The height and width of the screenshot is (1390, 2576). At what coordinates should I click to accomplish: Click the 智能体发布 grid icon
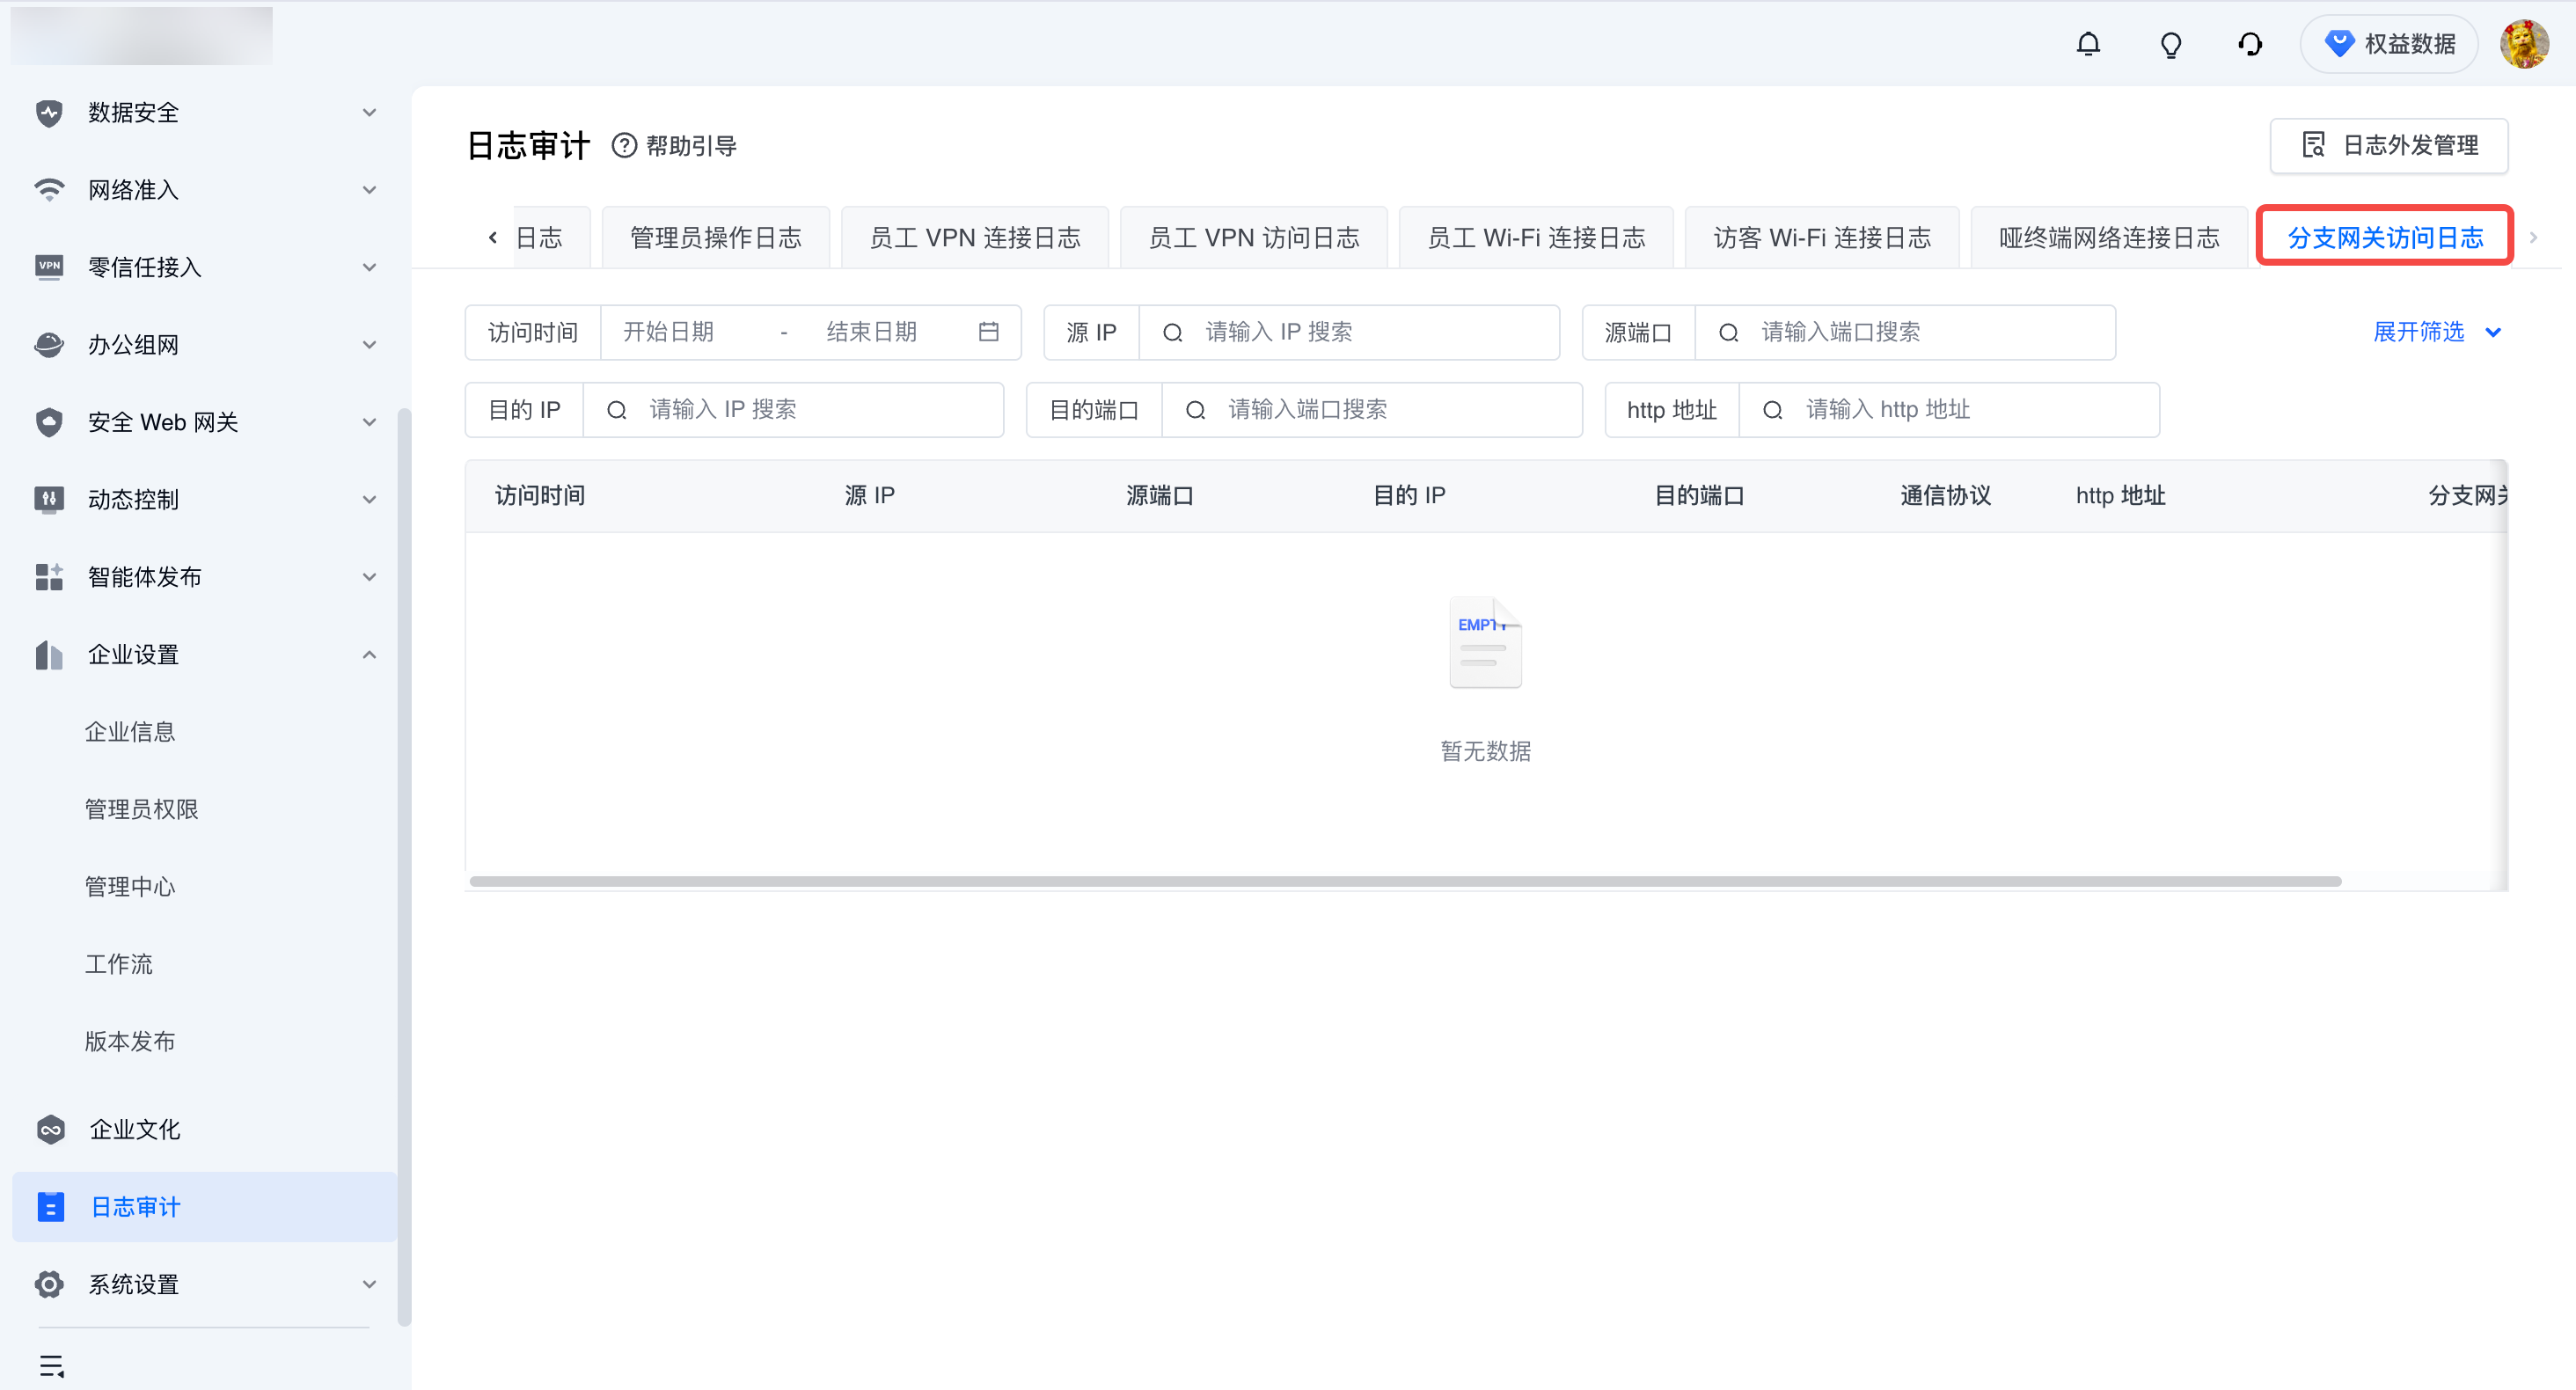[49, 577]
